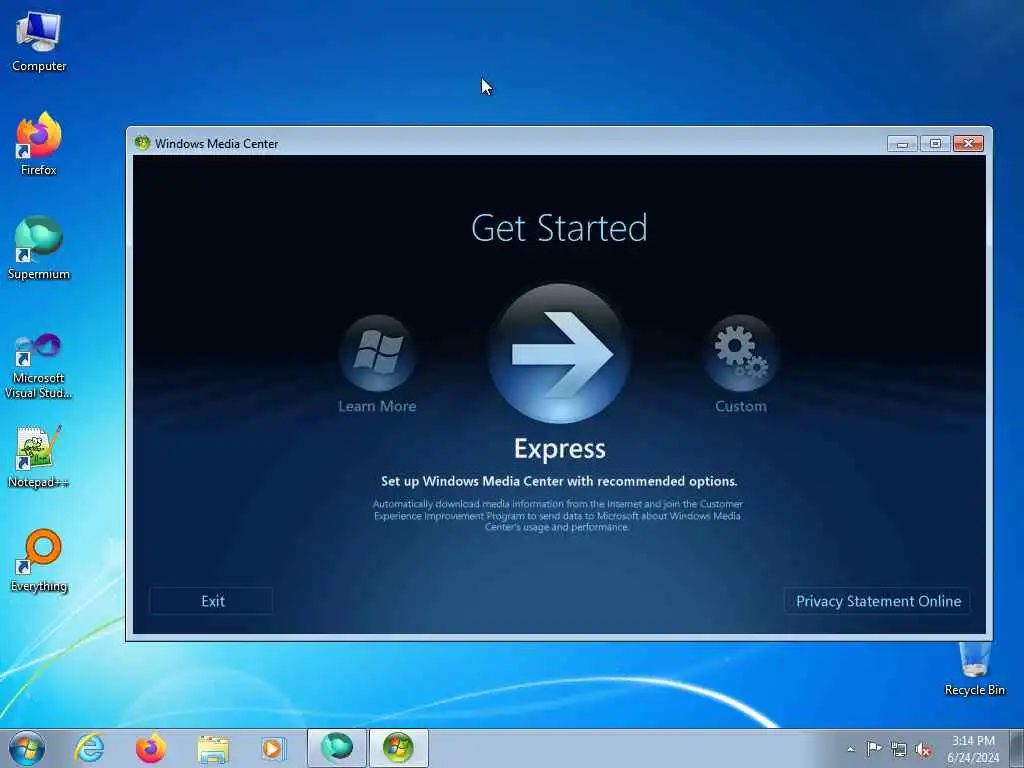Click the Exit button in Media Center
The width and height of the screenshot is (1024, 768).
[212, 601]
